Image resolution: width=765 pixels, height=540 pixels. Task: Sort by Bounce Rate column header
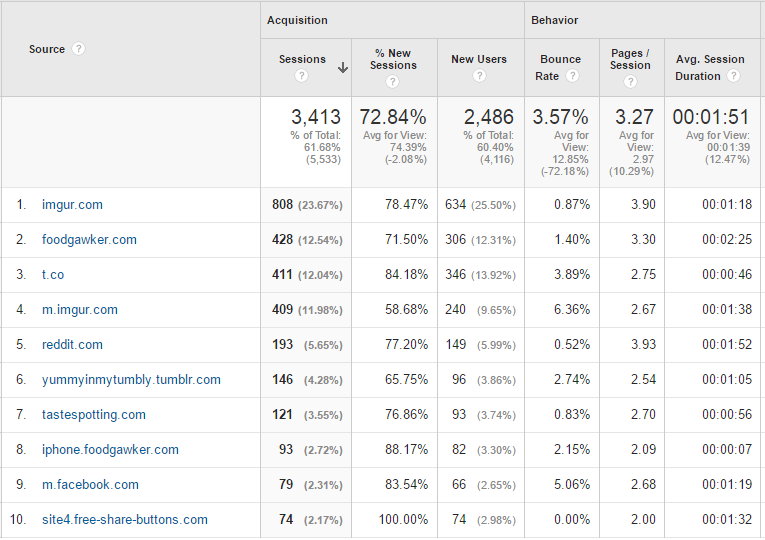tap(560, 67)
